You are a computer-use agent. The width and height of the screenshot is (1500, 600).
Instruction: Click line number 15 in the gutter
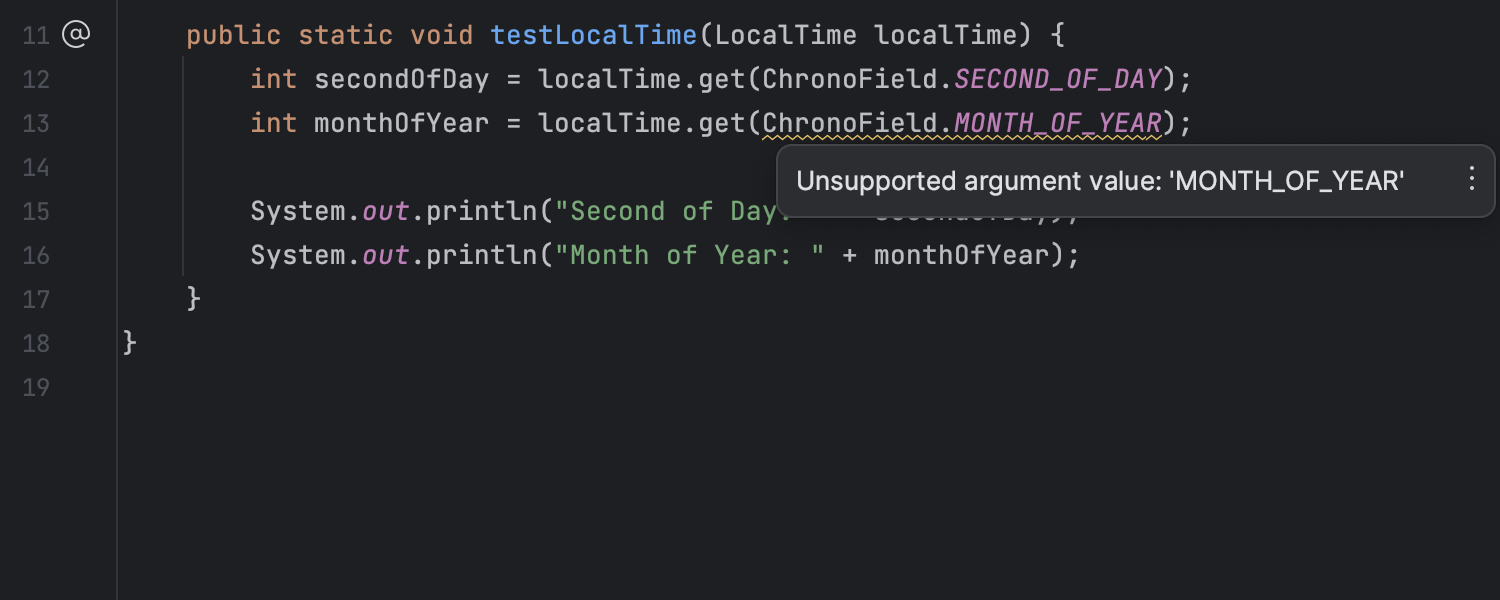[x=36, y=211]
